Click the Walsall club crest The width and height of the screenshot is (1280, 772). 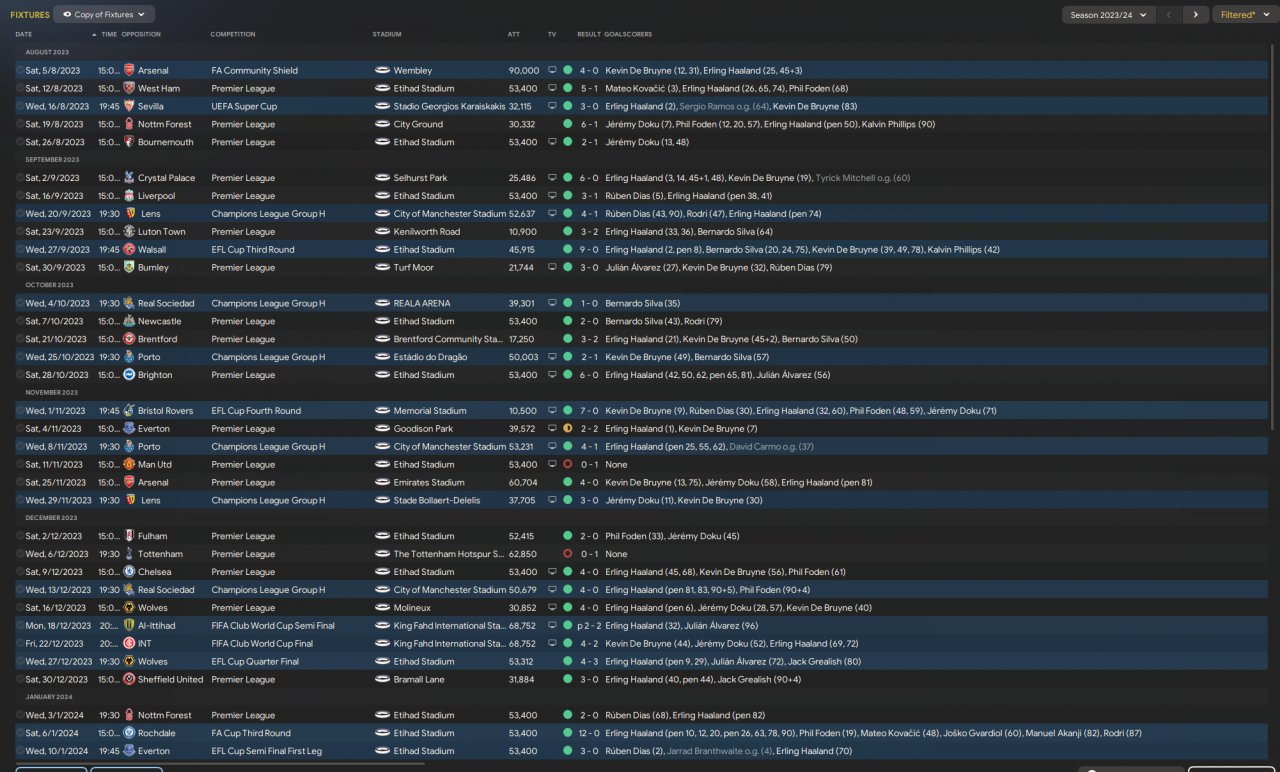pos(129,250)
